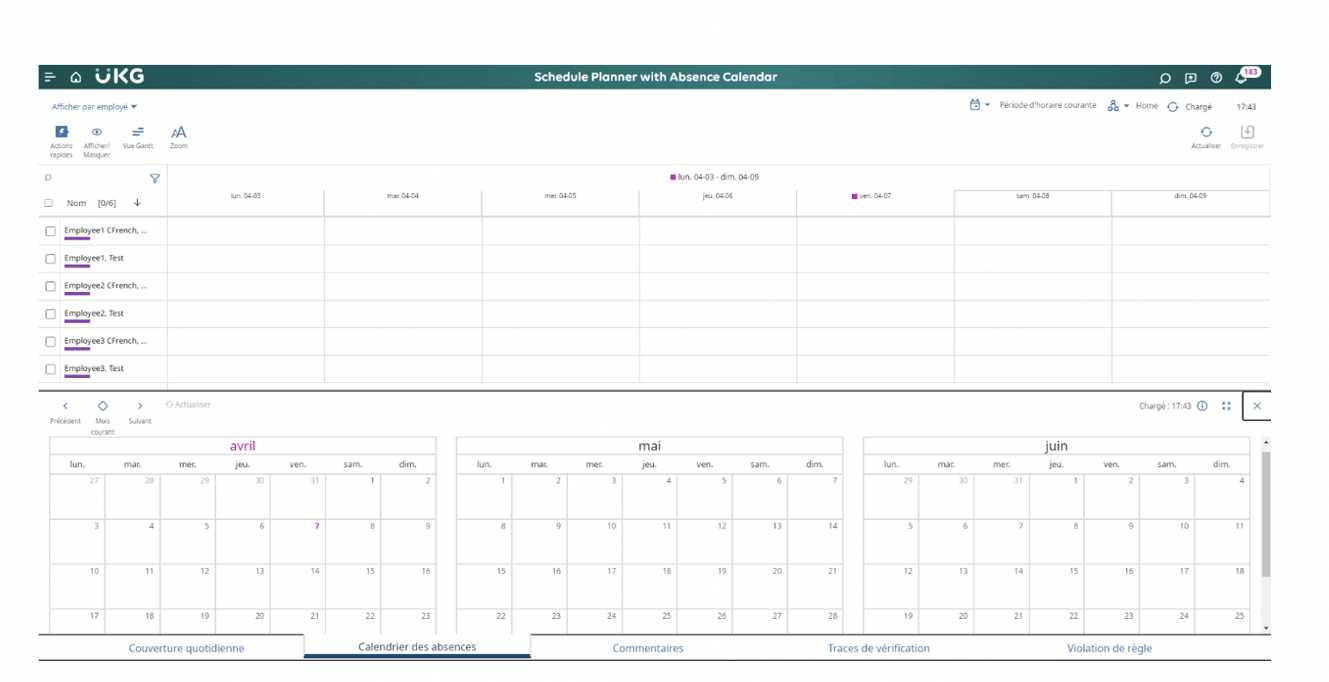Open the Actions rapides quick actions icon
1329x682 pixels.
pyautogui.click(x=61, y=133)
